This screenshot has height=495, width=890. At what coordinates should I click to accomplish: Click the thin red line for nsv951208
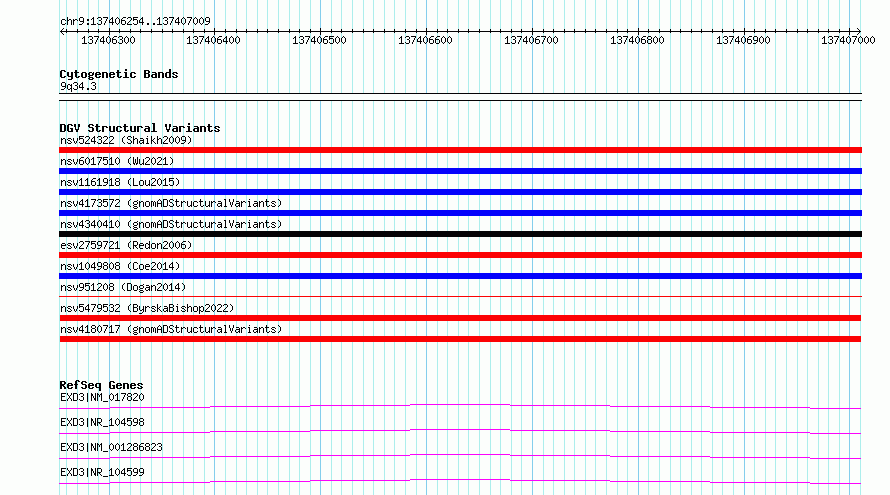coord(460,296)
